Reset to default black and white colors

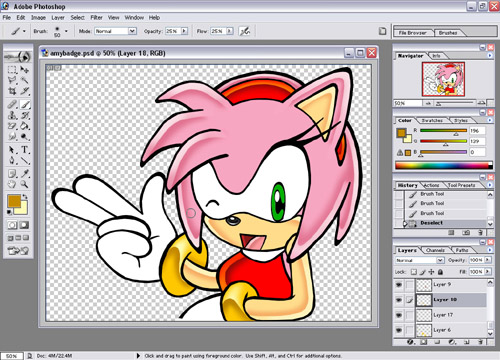click(x=9, y=212)
